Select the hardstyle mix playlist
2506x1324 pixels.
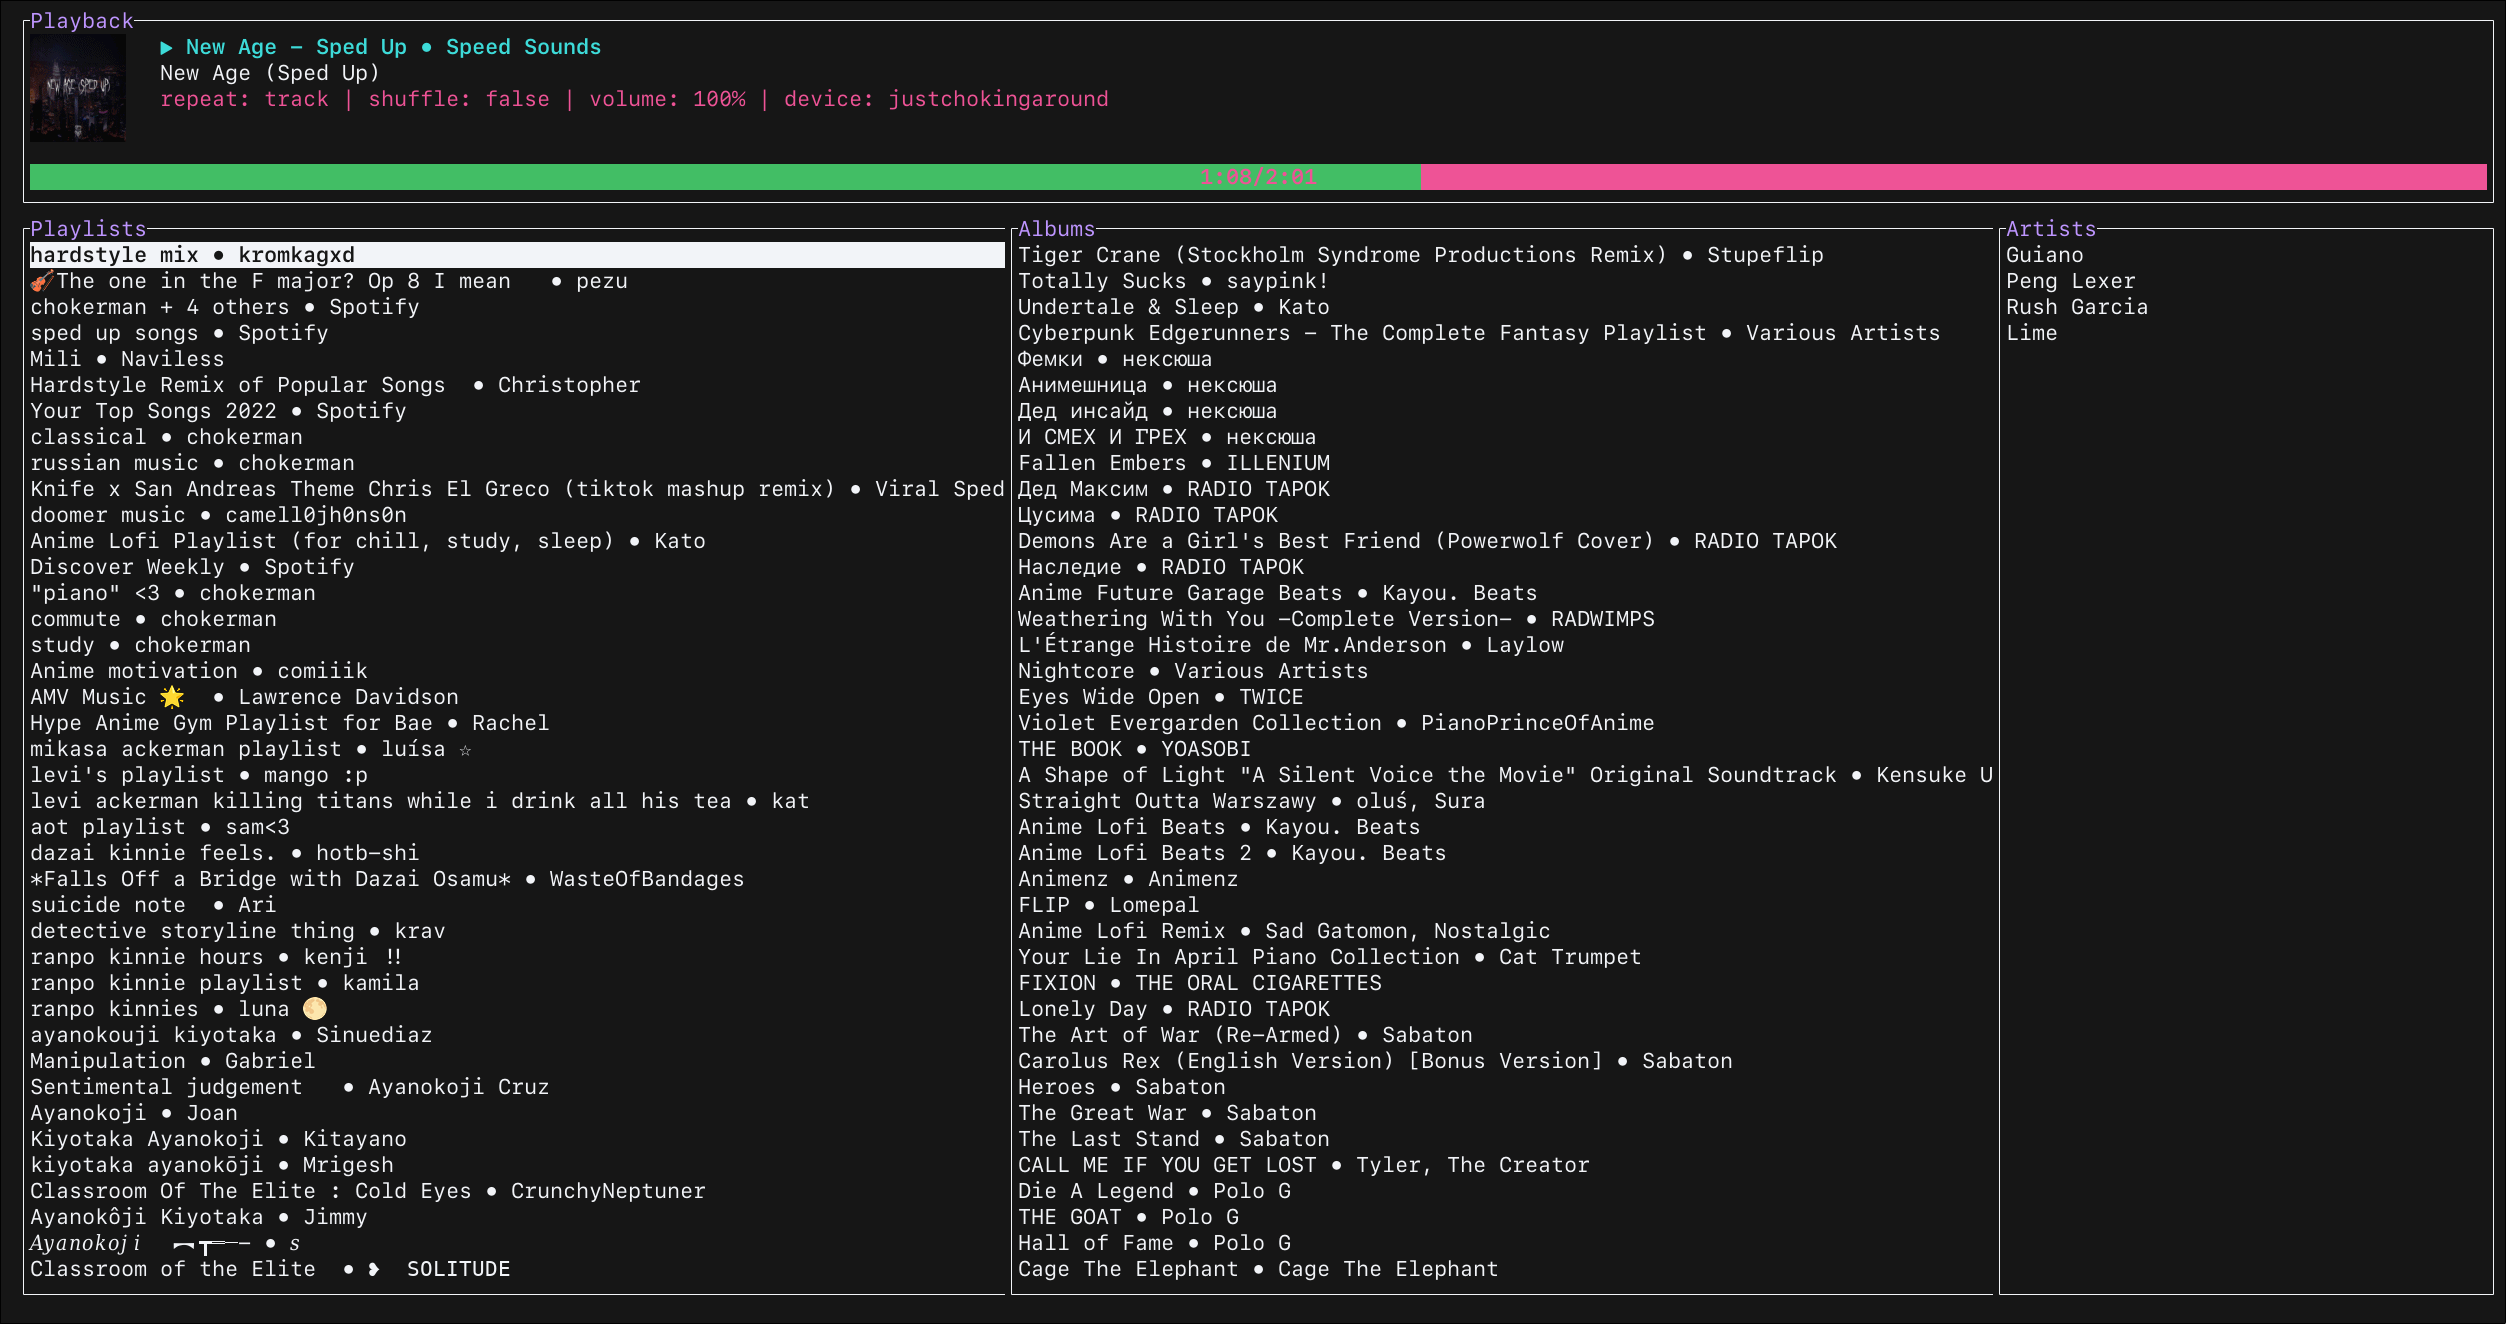(192, 255)
